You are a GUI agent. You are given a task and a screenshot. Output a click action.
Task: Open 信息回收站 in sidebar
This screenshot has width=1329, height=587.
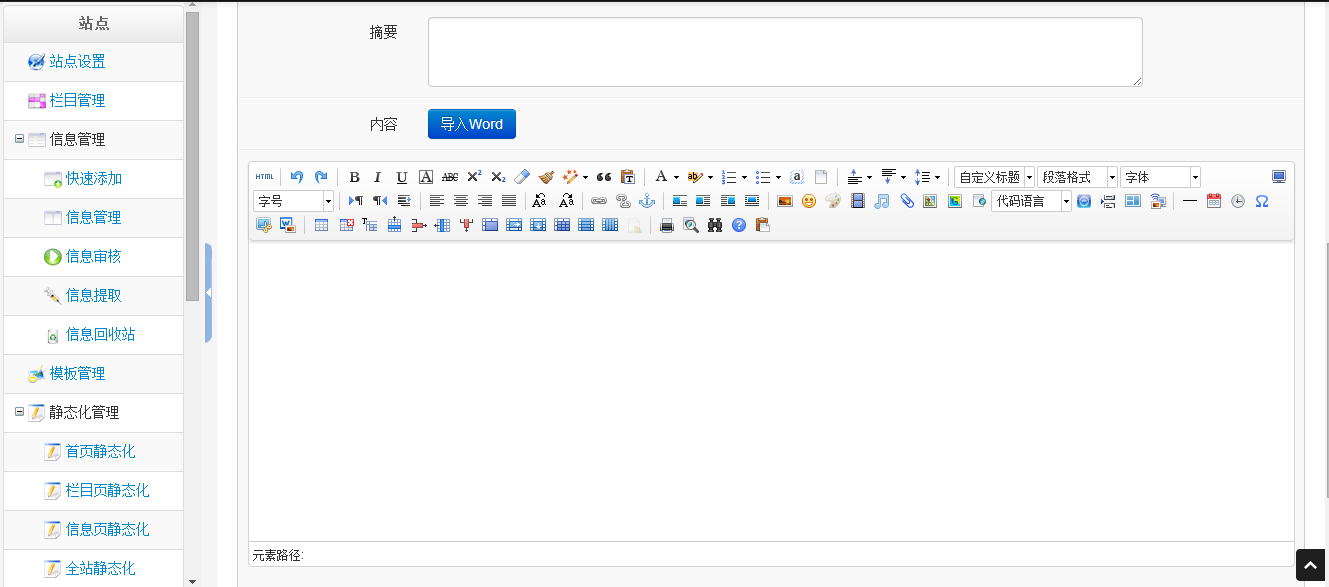[x=100, y=334]
